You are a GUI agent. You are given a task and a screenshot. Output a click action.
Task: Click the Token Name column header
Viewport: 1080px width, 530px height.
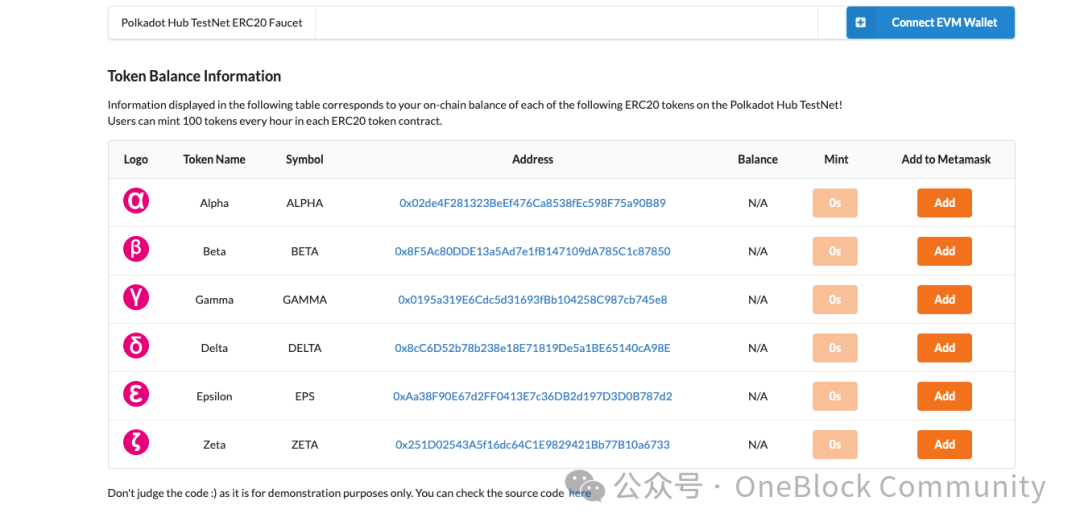coord(214,159)
